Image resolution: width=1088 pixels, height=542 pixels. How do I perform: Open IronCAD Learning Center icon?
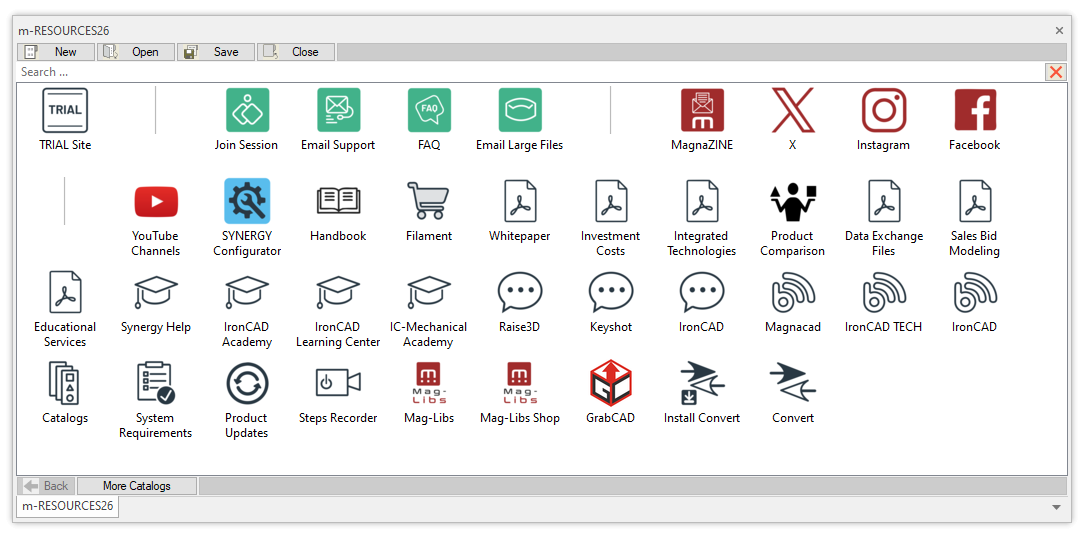point(338,293)
